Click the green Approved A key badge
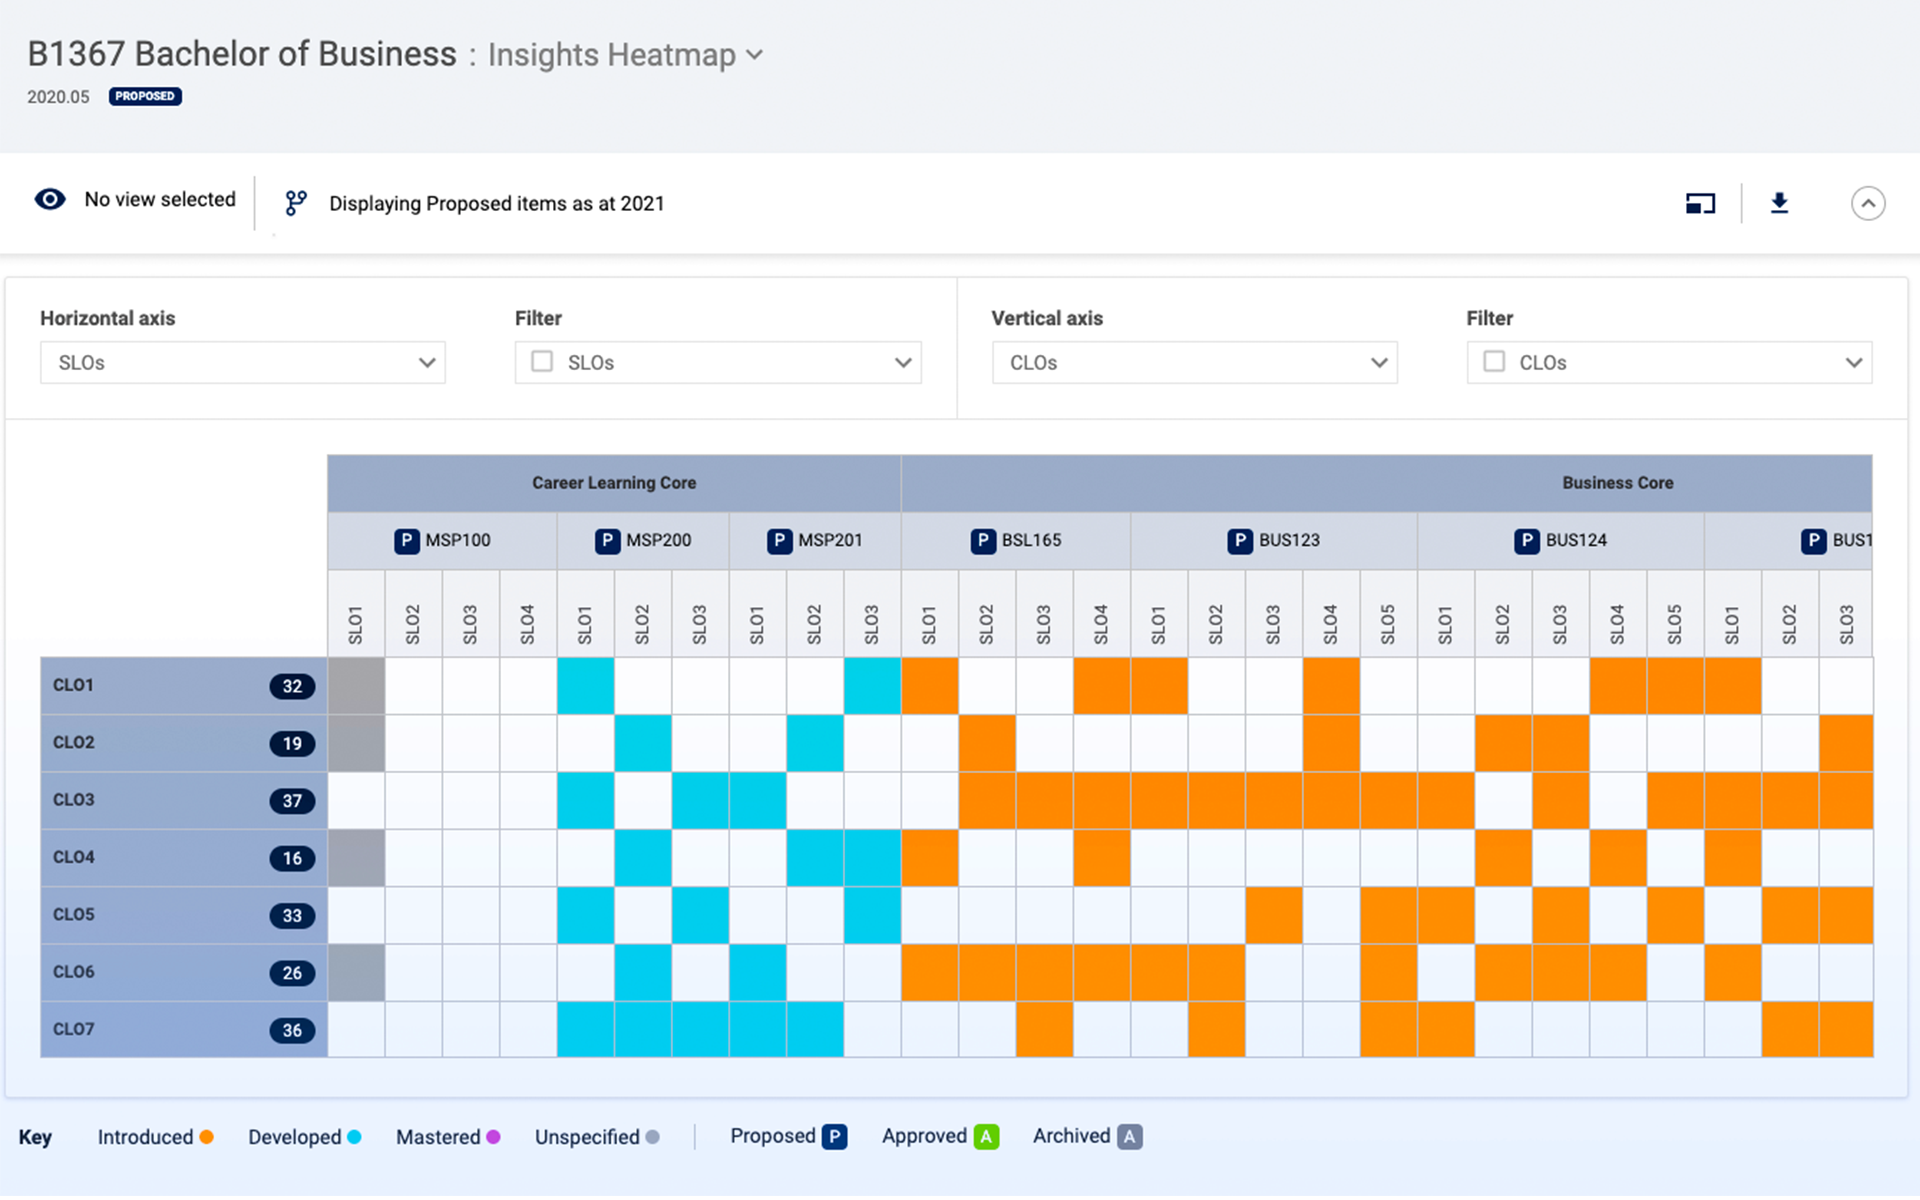The width and height of the screenshot is (1920, 1200). (x=986, y=1137)
